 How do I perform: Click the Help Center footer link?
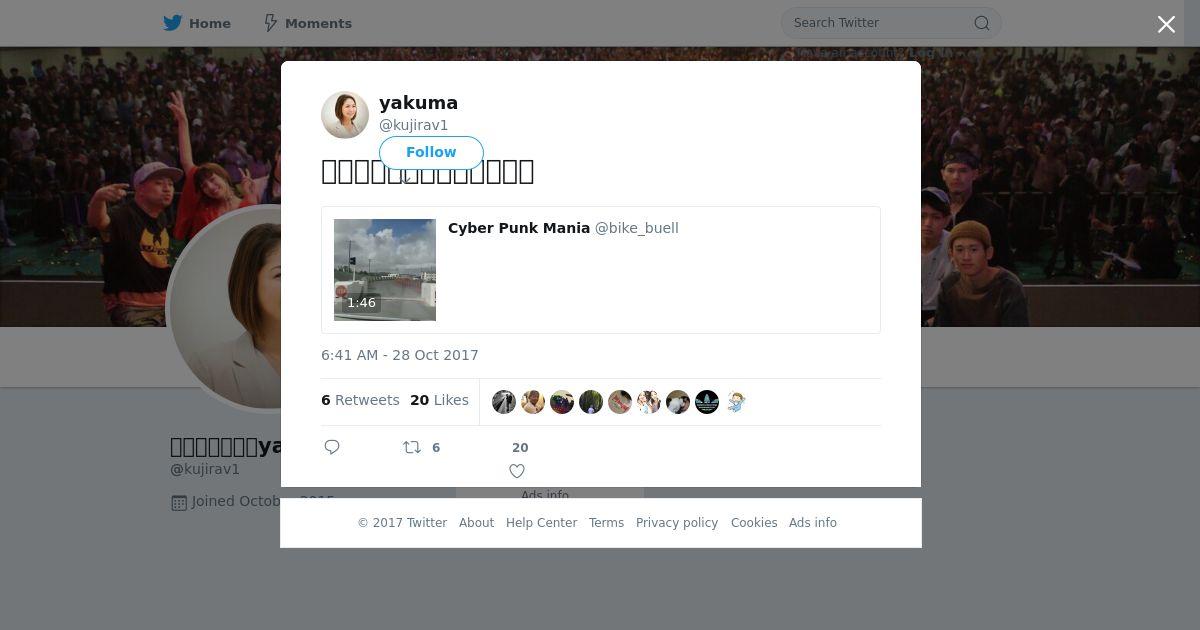(541, 523)
